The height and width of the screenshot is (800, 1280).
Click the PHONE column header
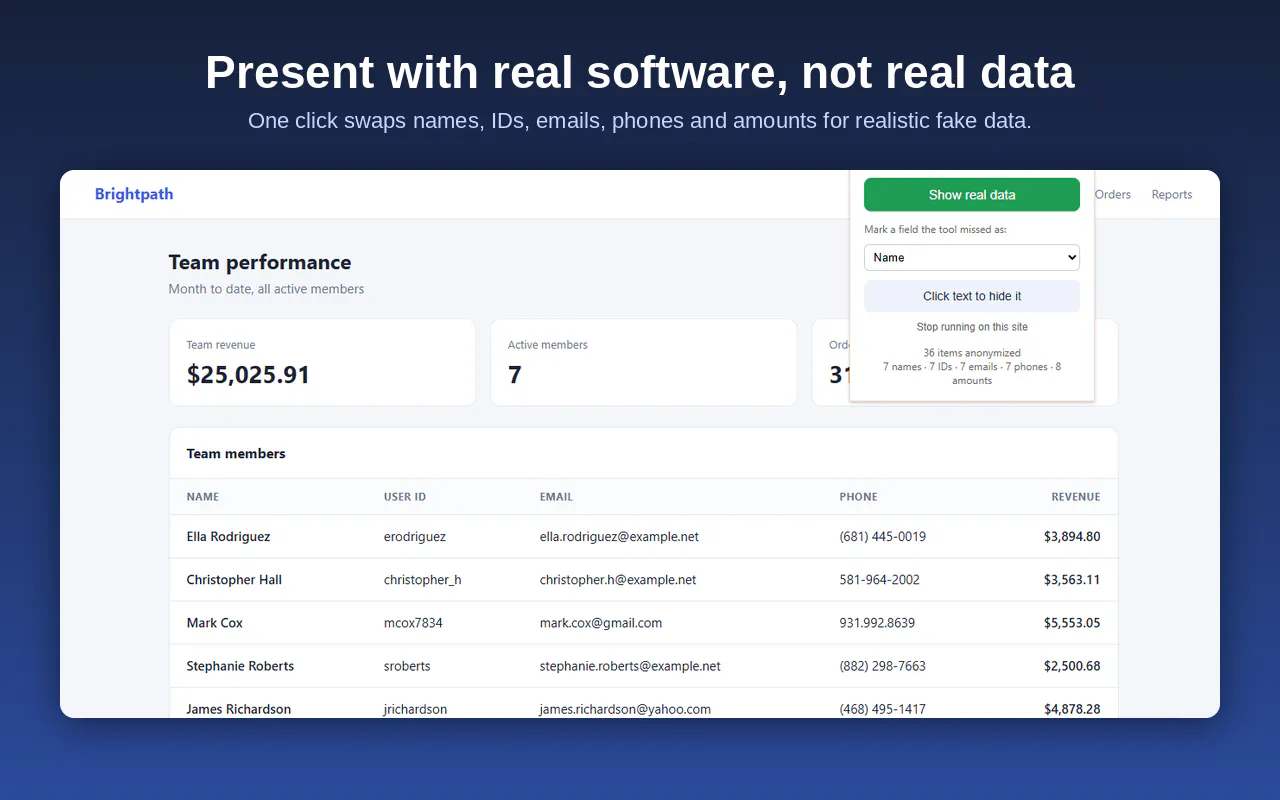click(x=858, y=497)
